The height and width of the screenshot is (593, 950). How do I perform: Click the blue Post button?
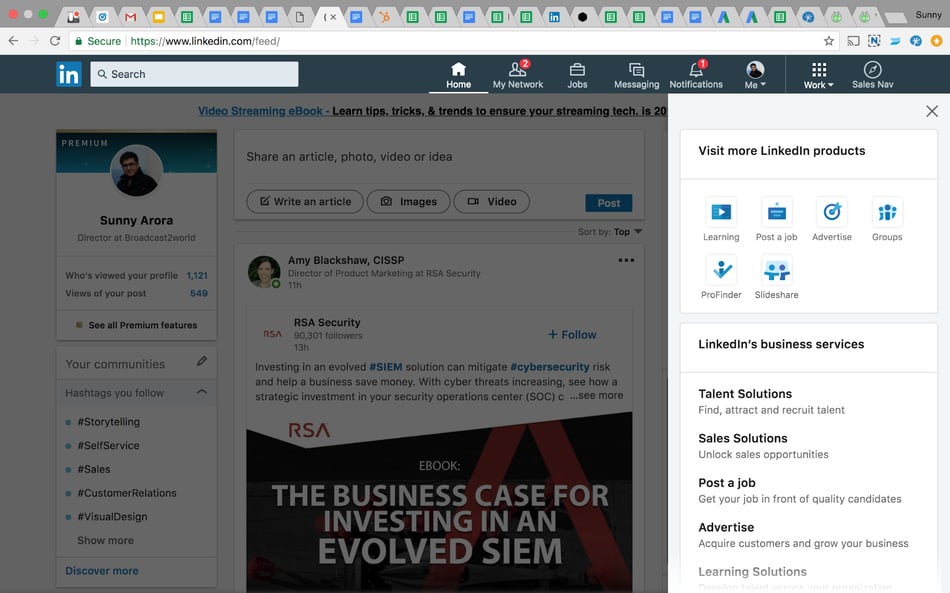(x=608, y=203)
